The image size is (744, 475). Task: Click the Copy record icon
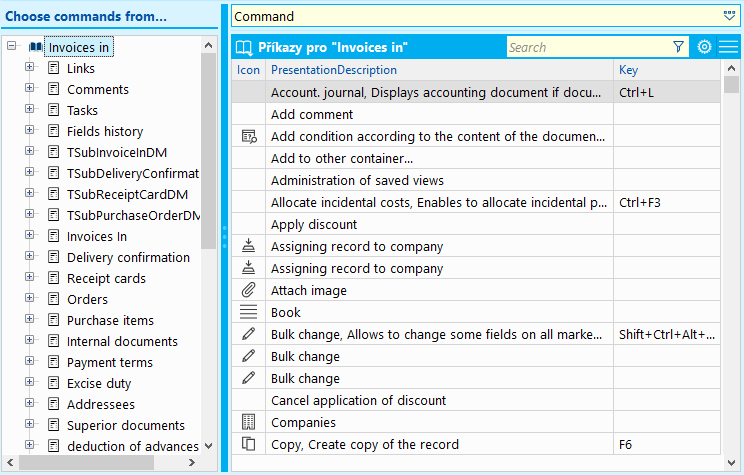tap(249, 444)
